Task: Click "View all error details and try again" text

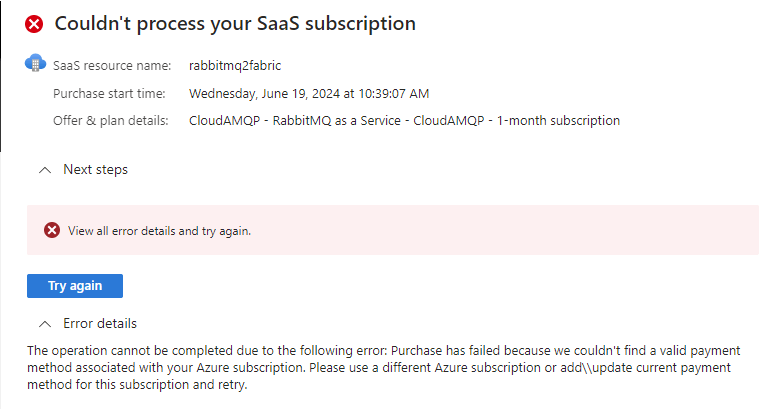Action: [x=159, y=231]
